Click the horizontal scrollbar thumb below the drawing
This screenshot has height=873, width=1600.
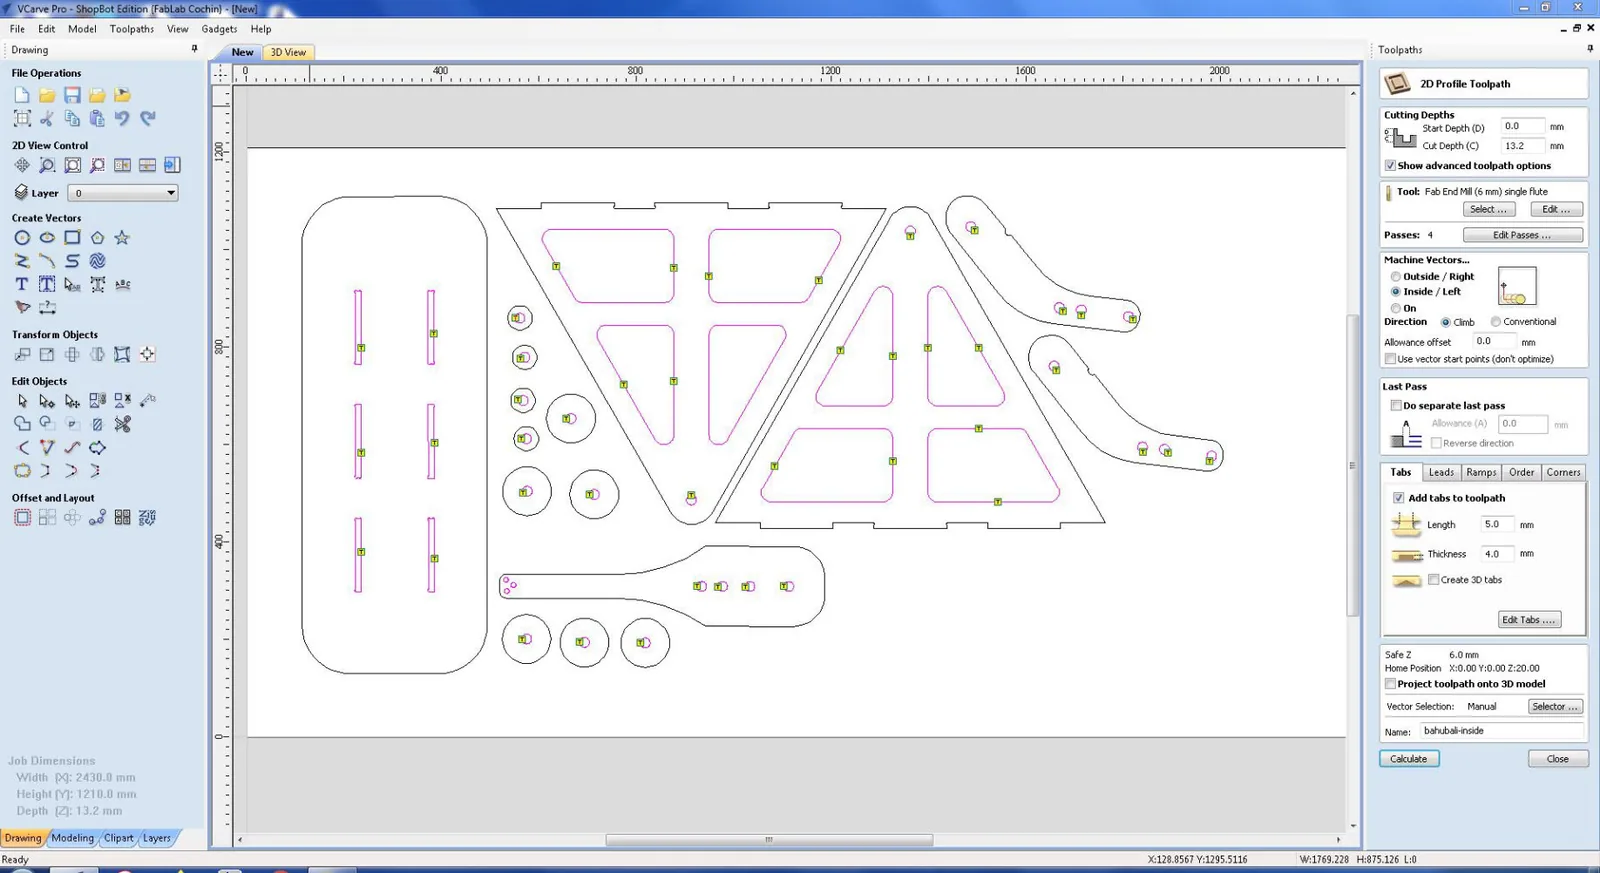pos(769,840)
